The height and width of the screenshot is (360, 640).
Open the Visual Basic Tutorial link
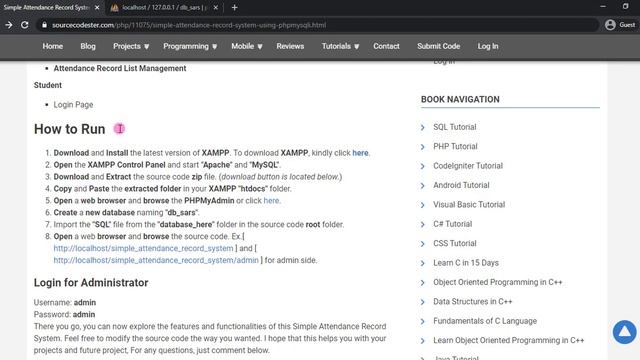click(469, 204)
